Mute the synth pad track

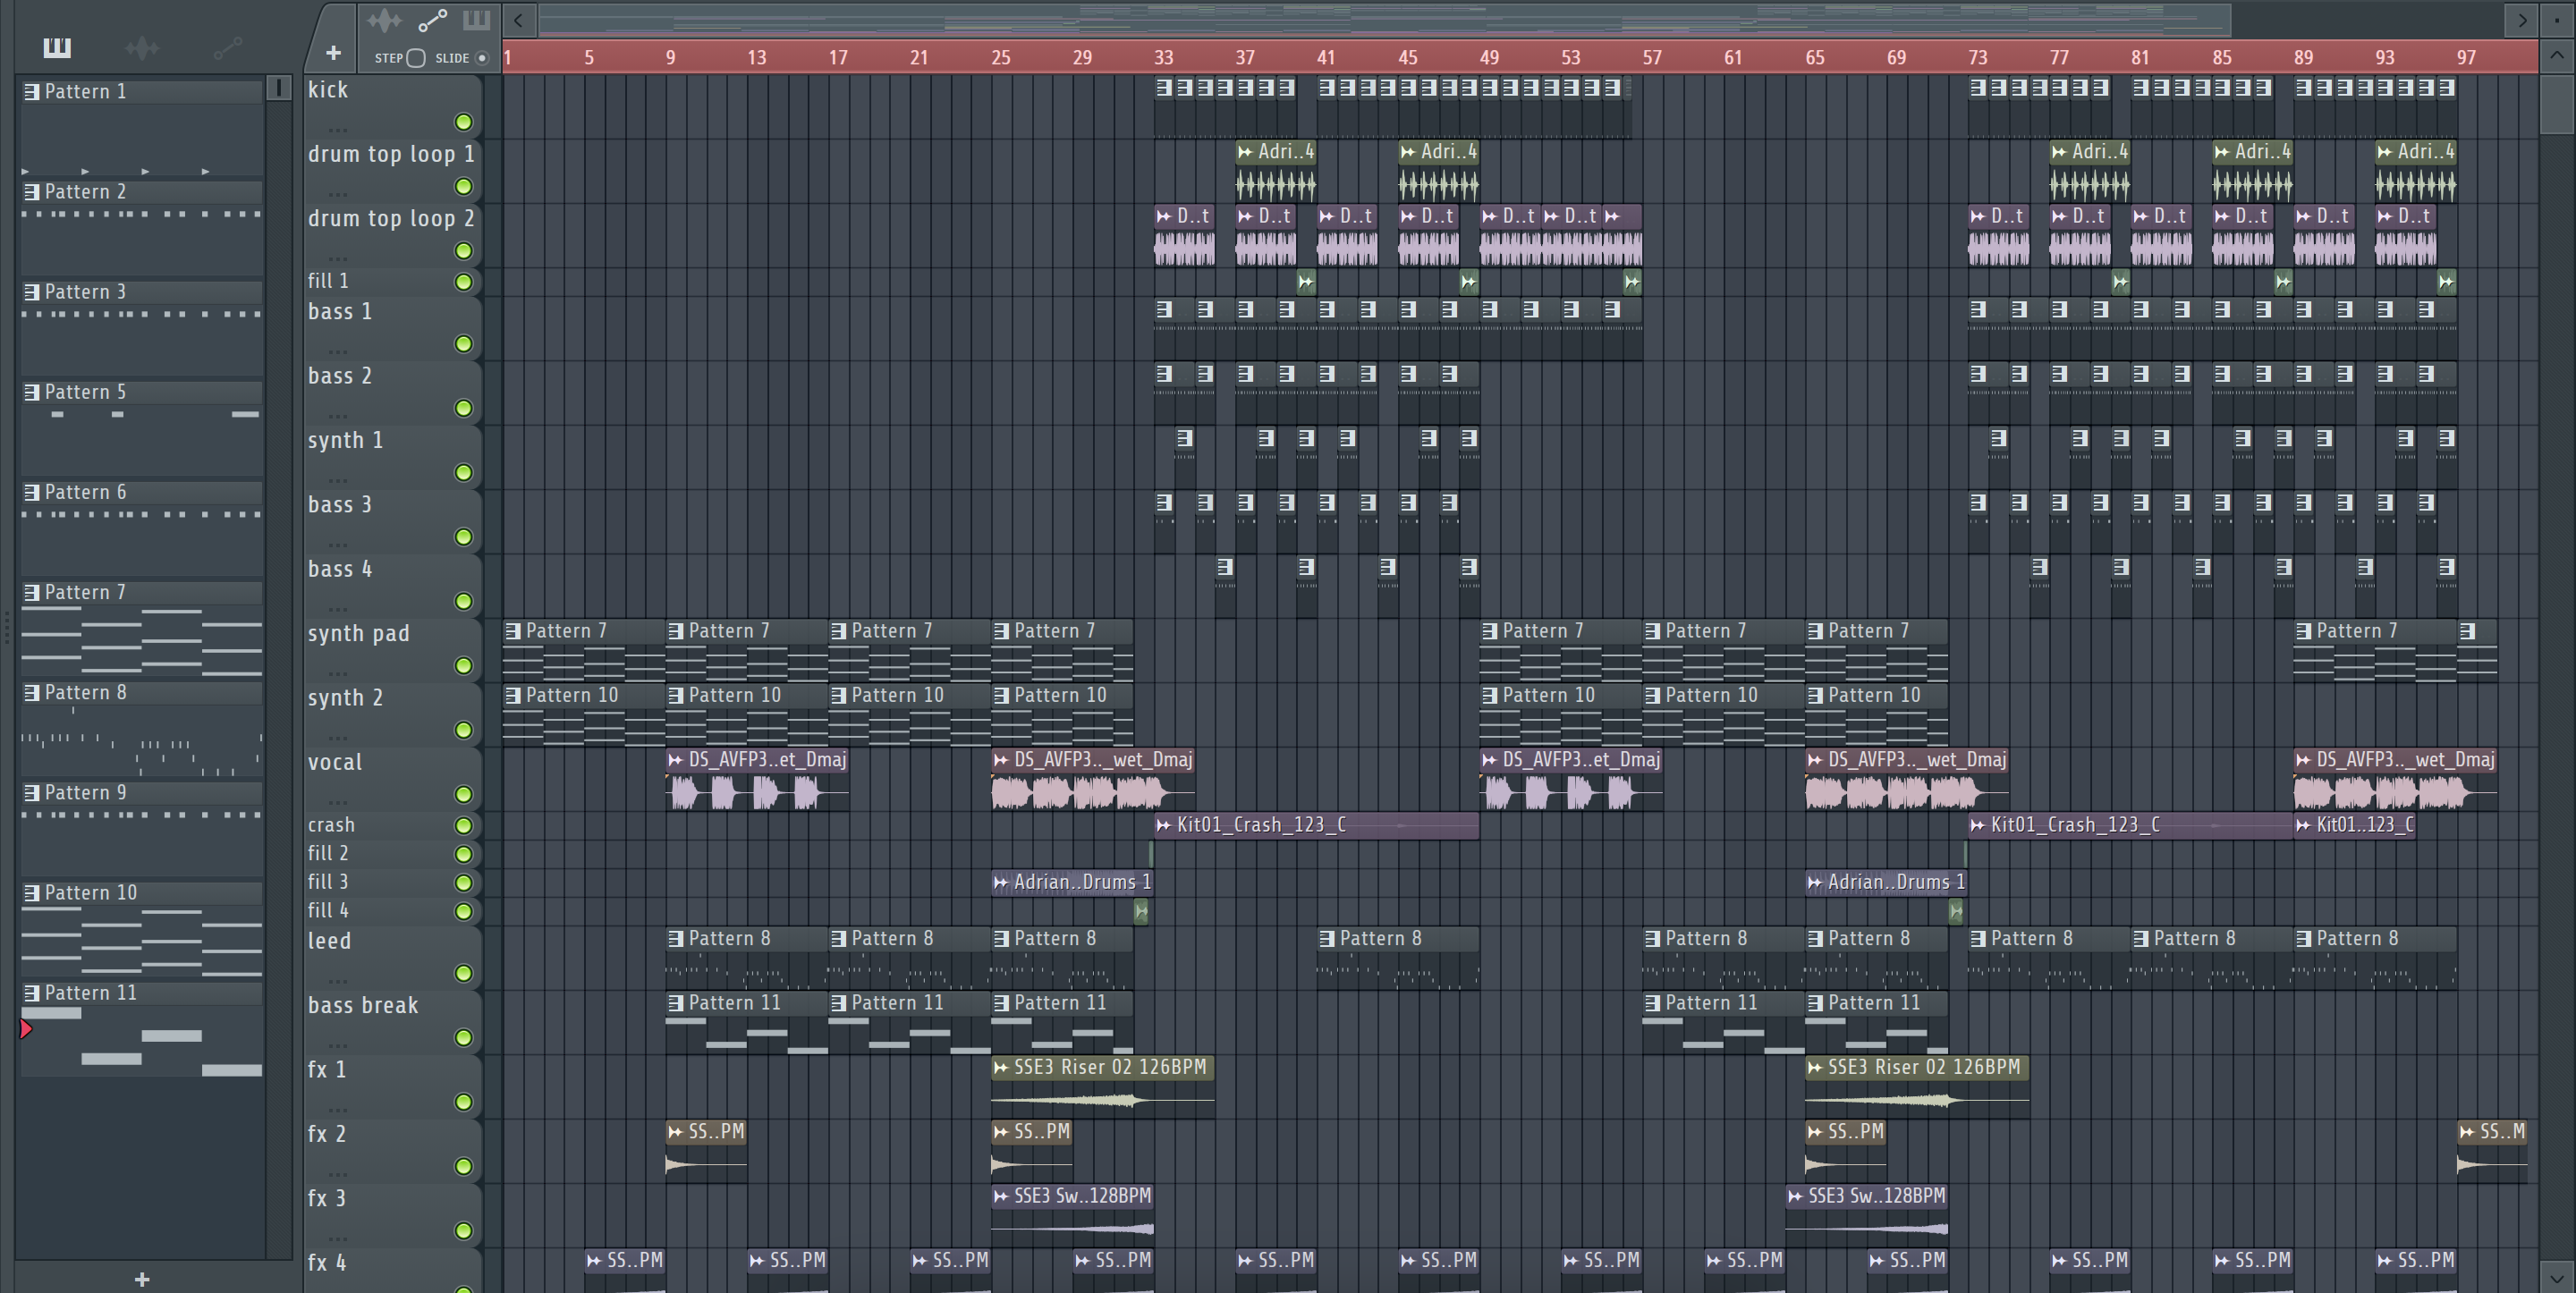click(464, 666)
